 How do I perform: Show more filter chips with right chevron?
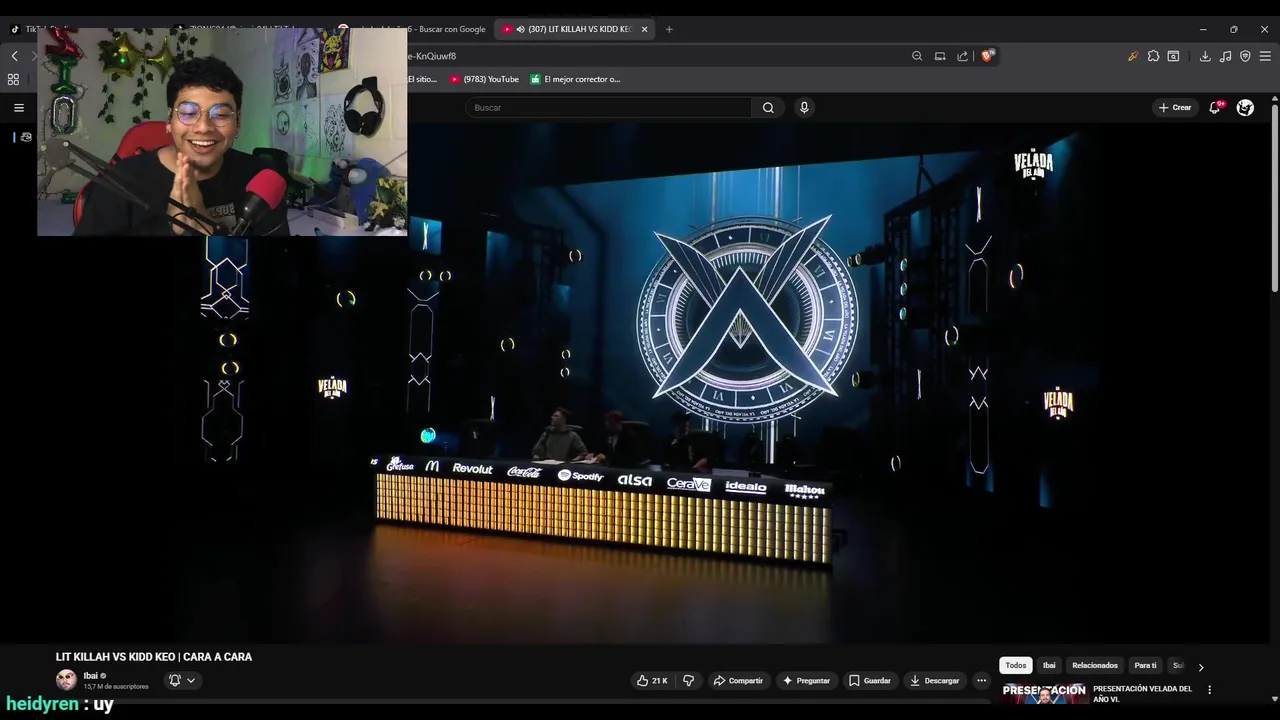(x=1201, y=666)
